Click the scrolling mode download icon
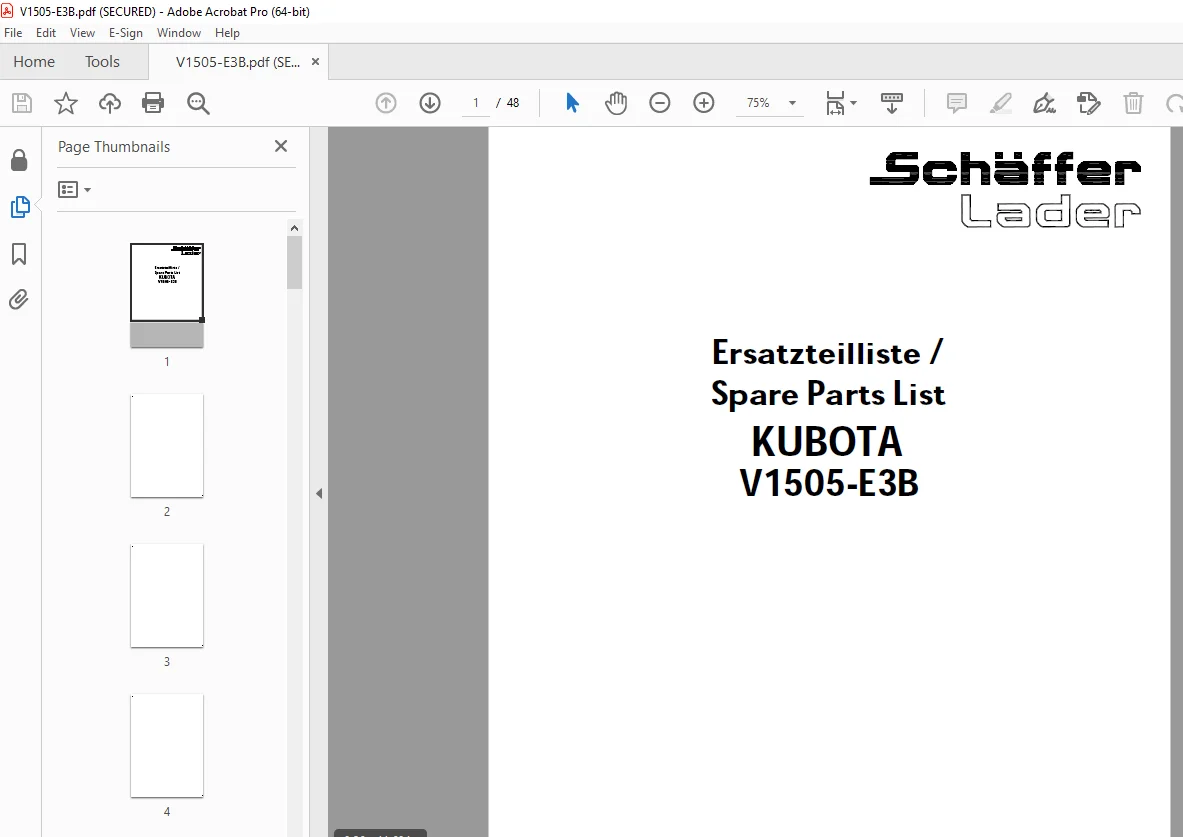This screenshot has height=837, width=1183. tap(892, 103)
